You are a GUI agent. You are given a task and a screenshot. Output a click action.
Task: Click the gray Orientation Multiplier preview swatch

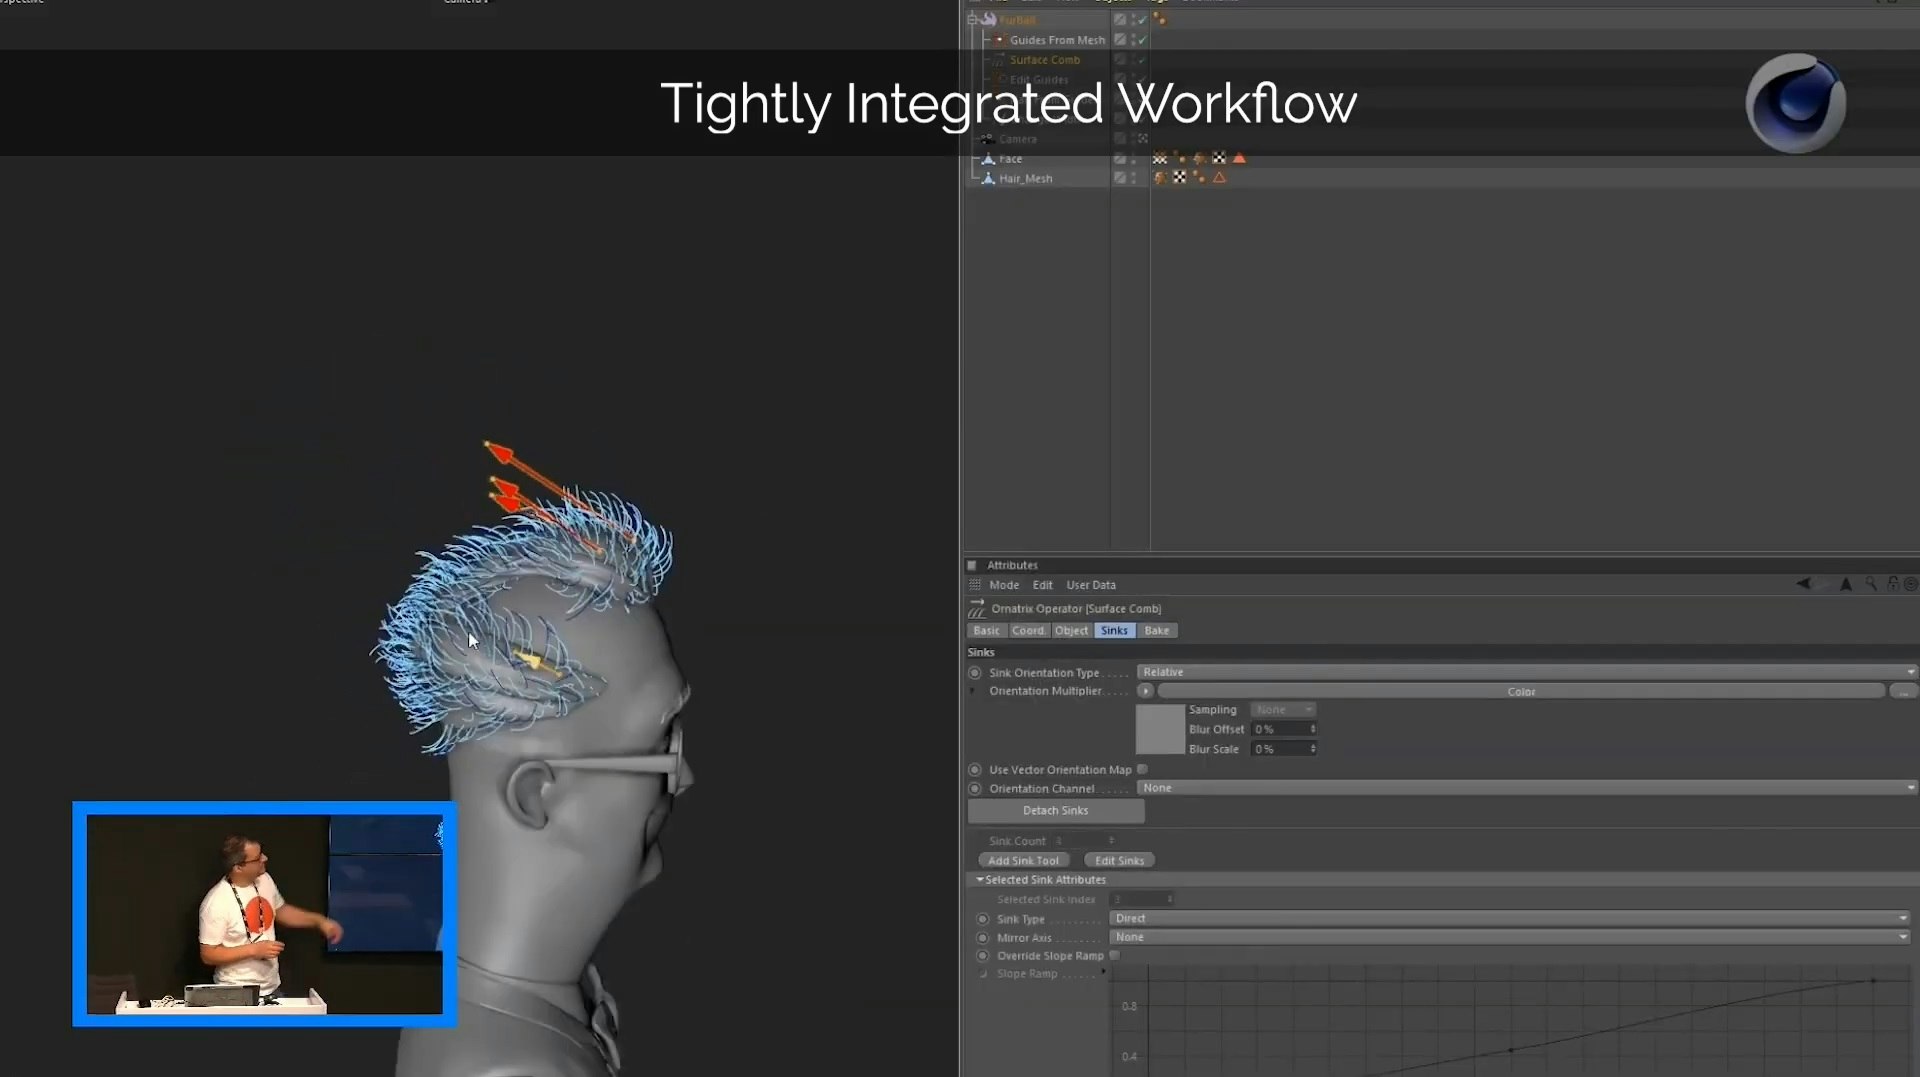[x=1160, y=730]
